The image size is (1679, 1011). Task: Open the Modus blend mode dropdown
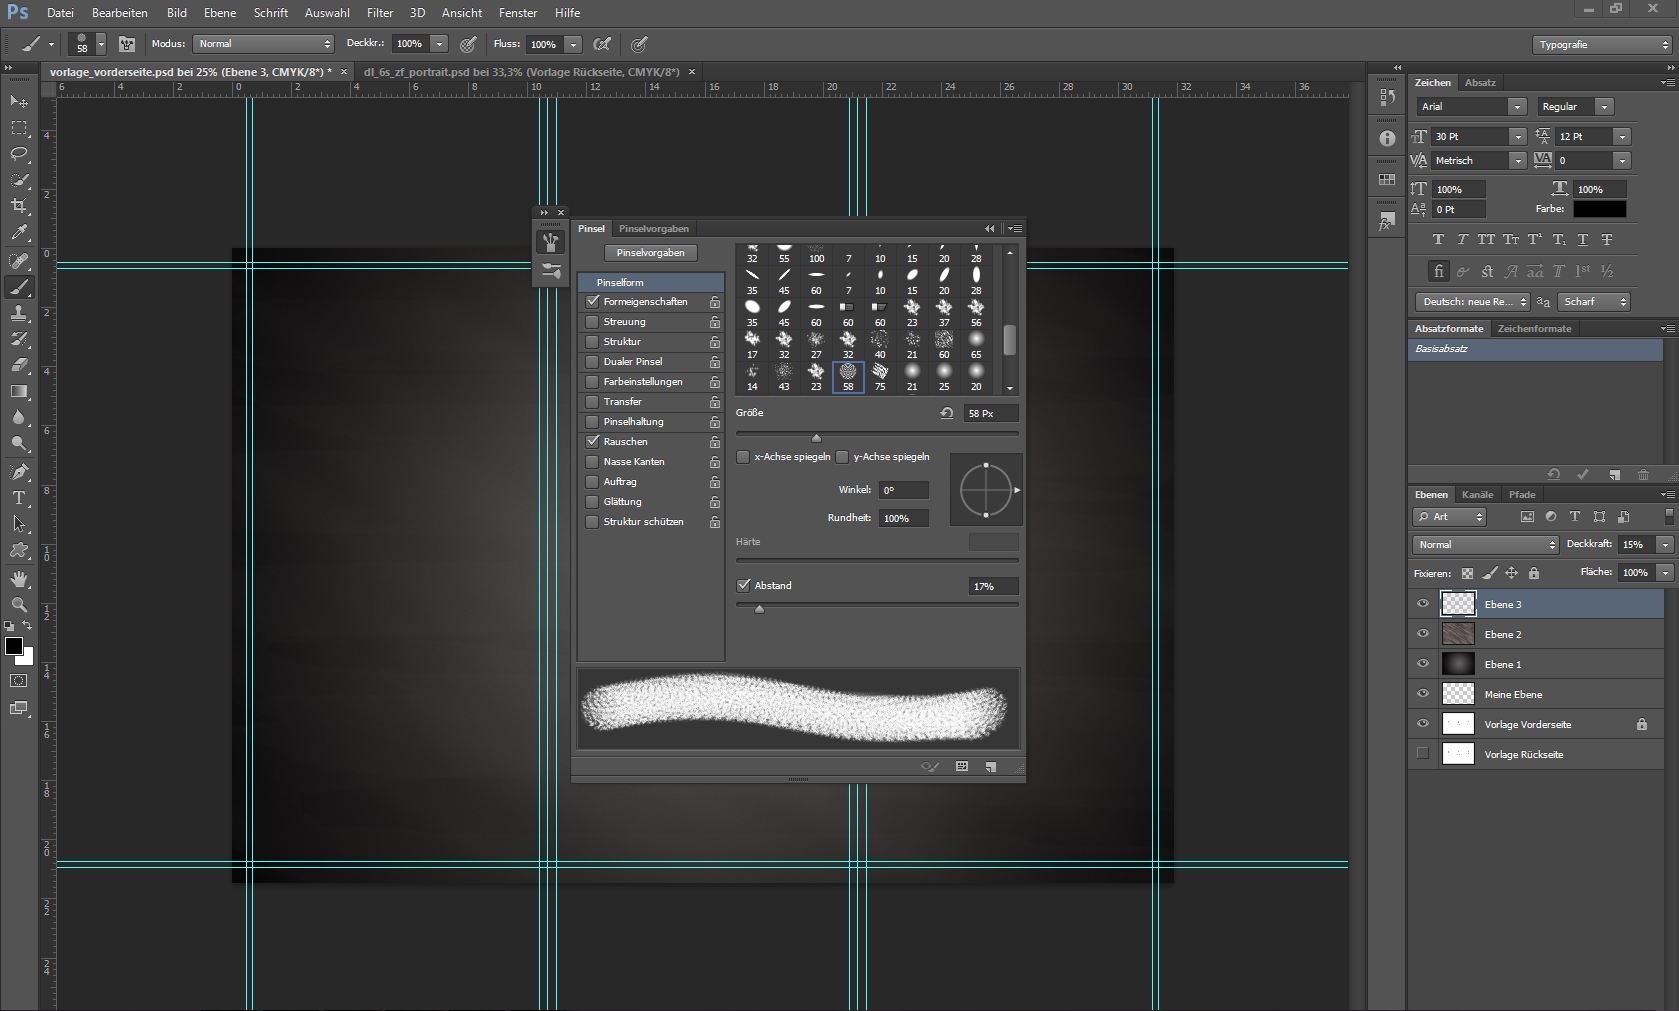click(x=264, y=44)
